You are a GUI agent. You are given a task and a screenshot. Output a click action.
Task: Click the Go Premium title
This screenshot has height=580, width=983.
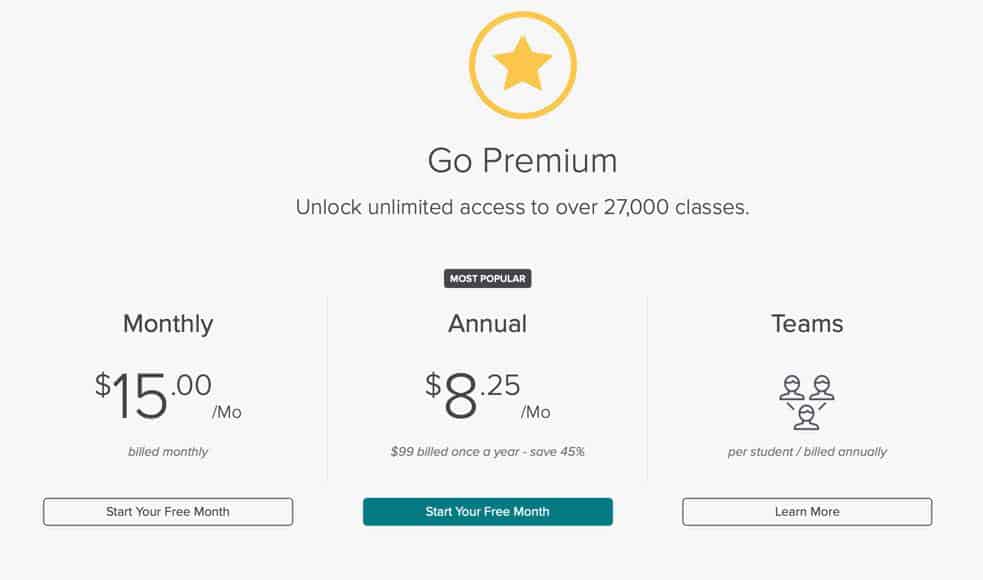522,161
